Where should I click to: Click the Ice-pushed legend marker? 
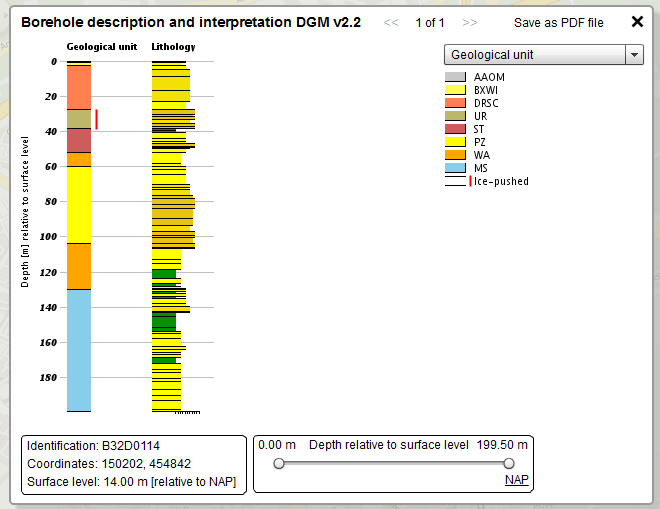click(470, 181)
